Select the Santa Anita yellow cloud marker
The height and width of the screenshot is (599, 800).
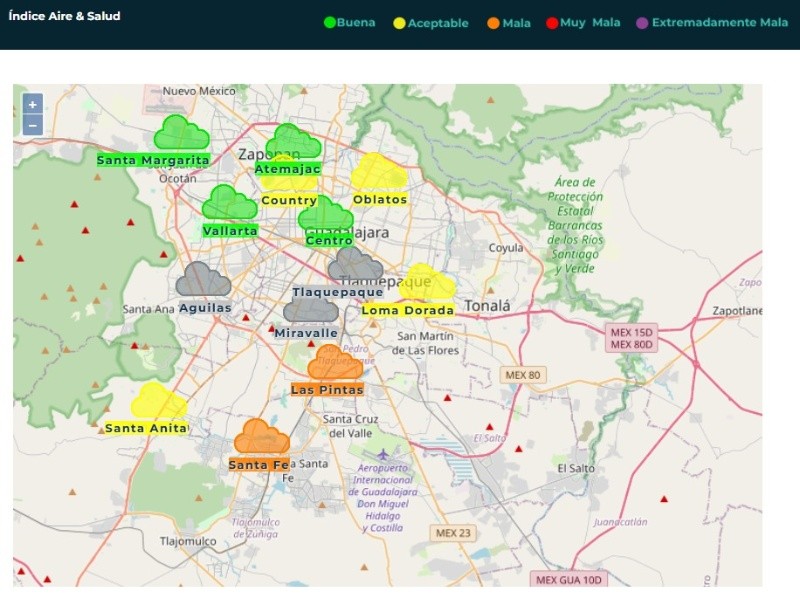(x=158, y=401)
